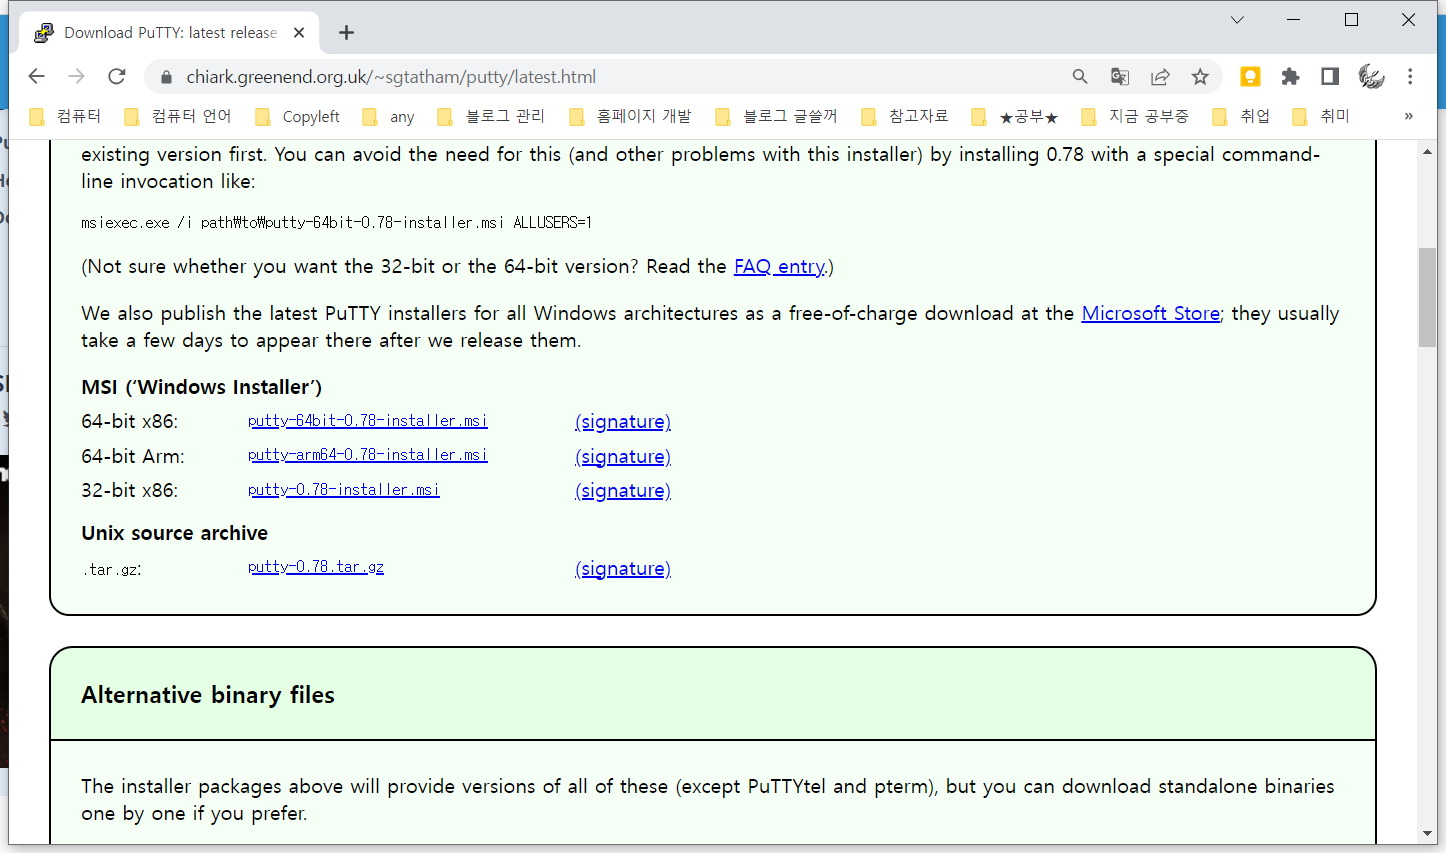Click the MSI ('Windows Installer') heading

click(x=202, y=387)
